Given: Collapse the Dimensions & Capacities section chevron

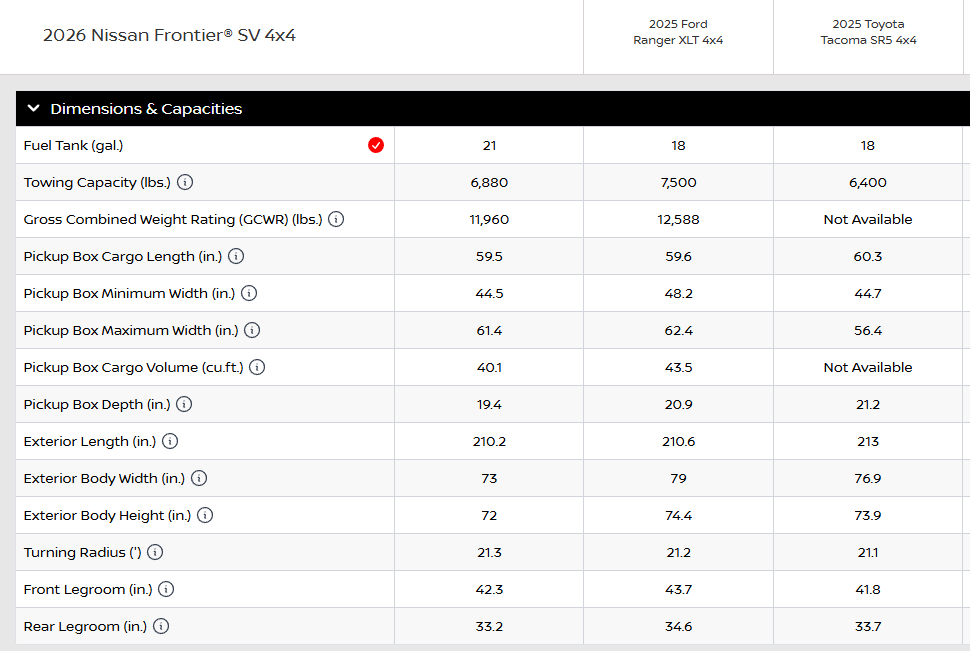Looking at the screenshot, I should tap(34, 109).
